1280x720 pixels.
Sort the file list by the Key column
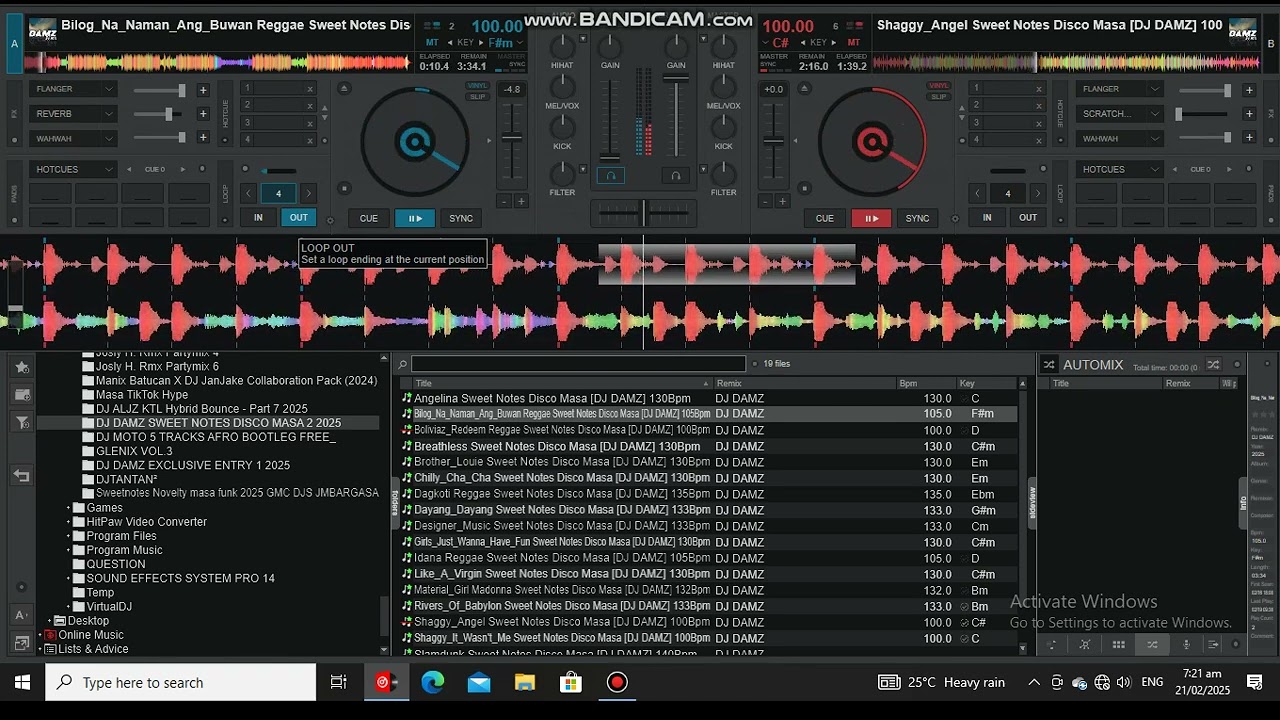[987, 383]
